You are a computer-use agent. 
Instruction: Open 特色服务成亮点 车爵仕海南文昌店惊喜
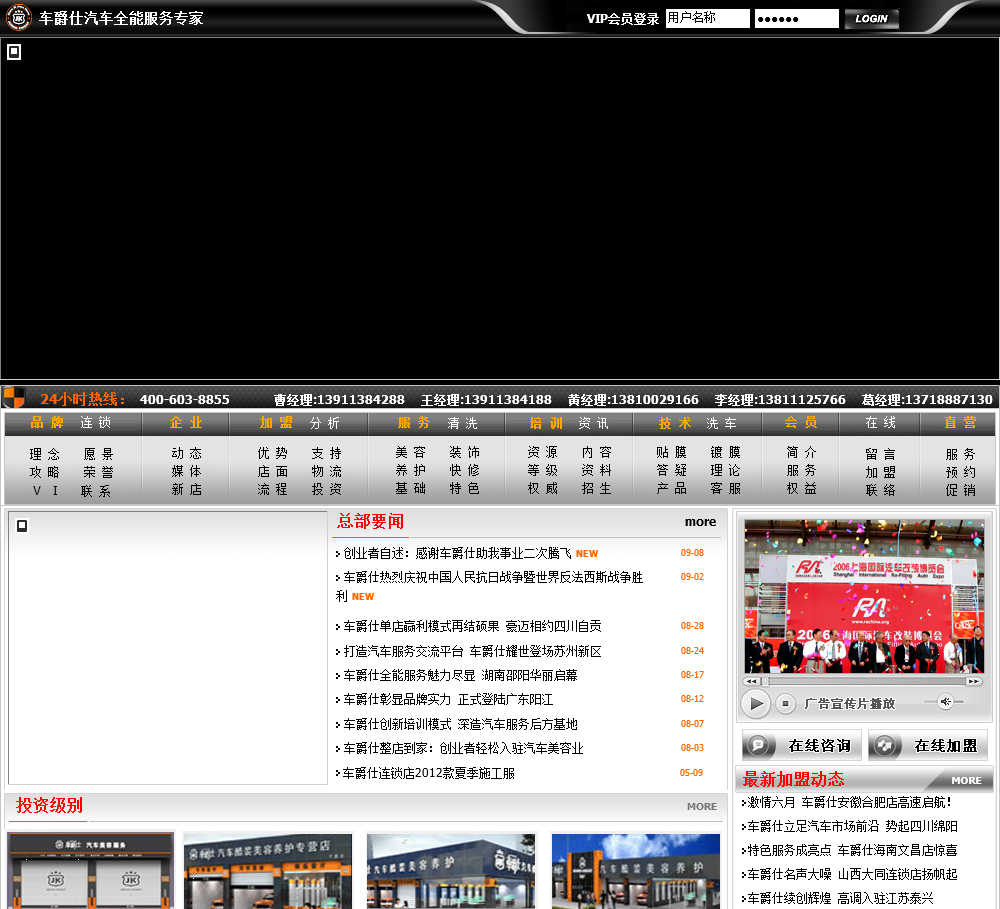[x=852, y=850]
